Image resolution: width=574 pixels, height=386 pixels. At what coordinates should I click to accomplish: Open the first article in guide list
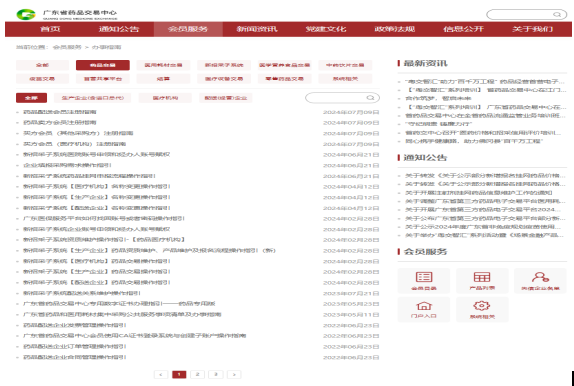60,112
